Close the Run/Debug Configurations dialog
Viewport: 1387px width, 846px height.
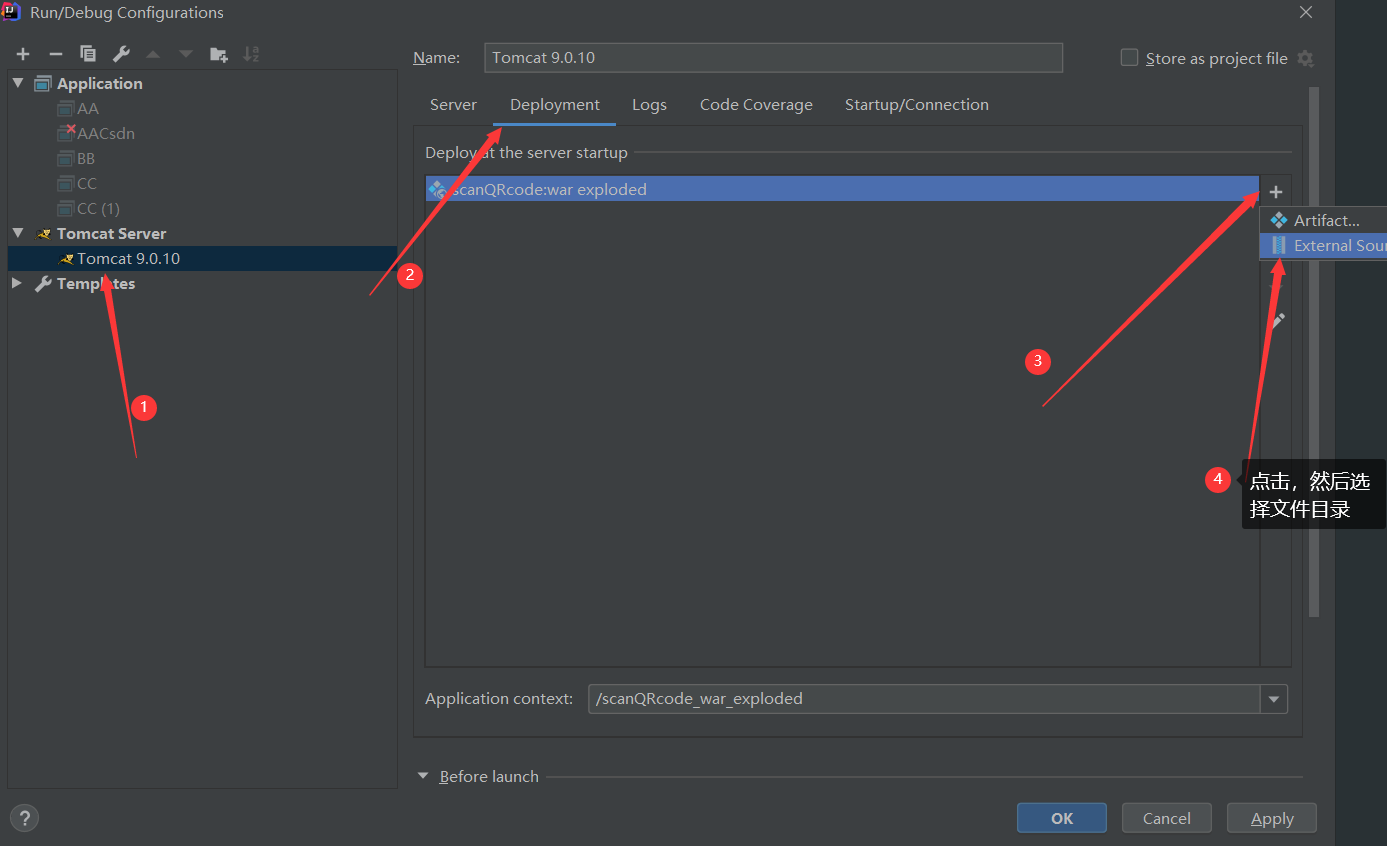[x=1306, y=13]
